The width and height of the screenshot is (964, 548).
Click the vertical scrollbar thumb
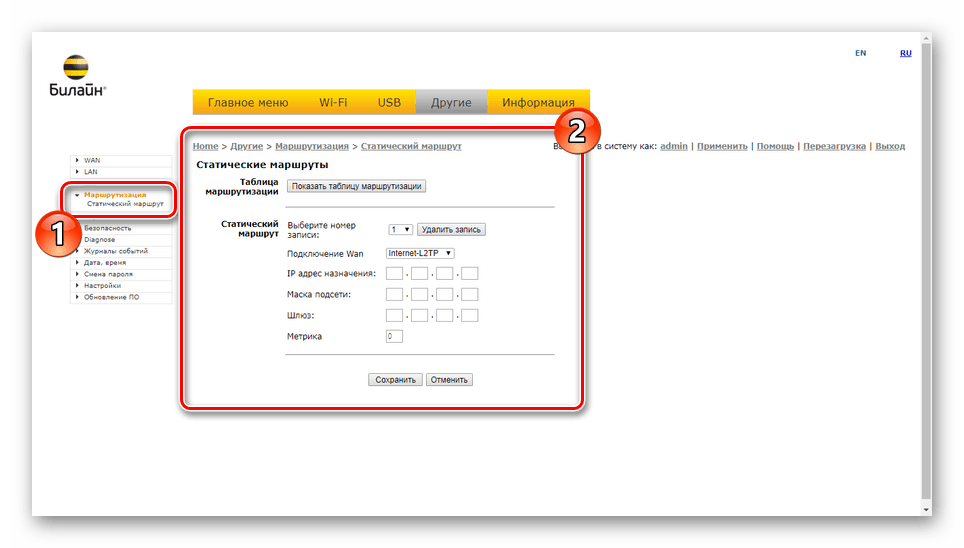926,271
